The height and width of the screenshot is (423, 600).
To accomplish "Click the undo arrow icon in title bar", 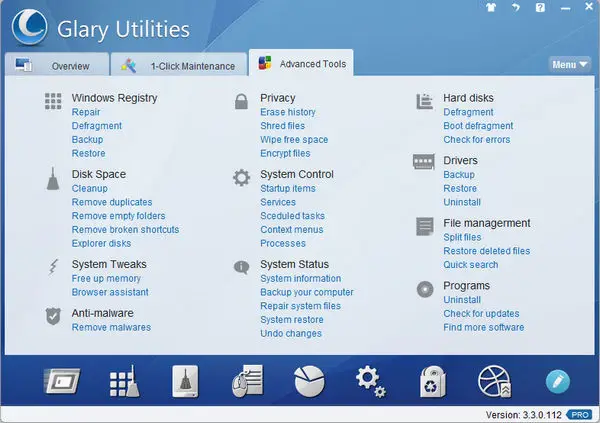I will 516,7.
